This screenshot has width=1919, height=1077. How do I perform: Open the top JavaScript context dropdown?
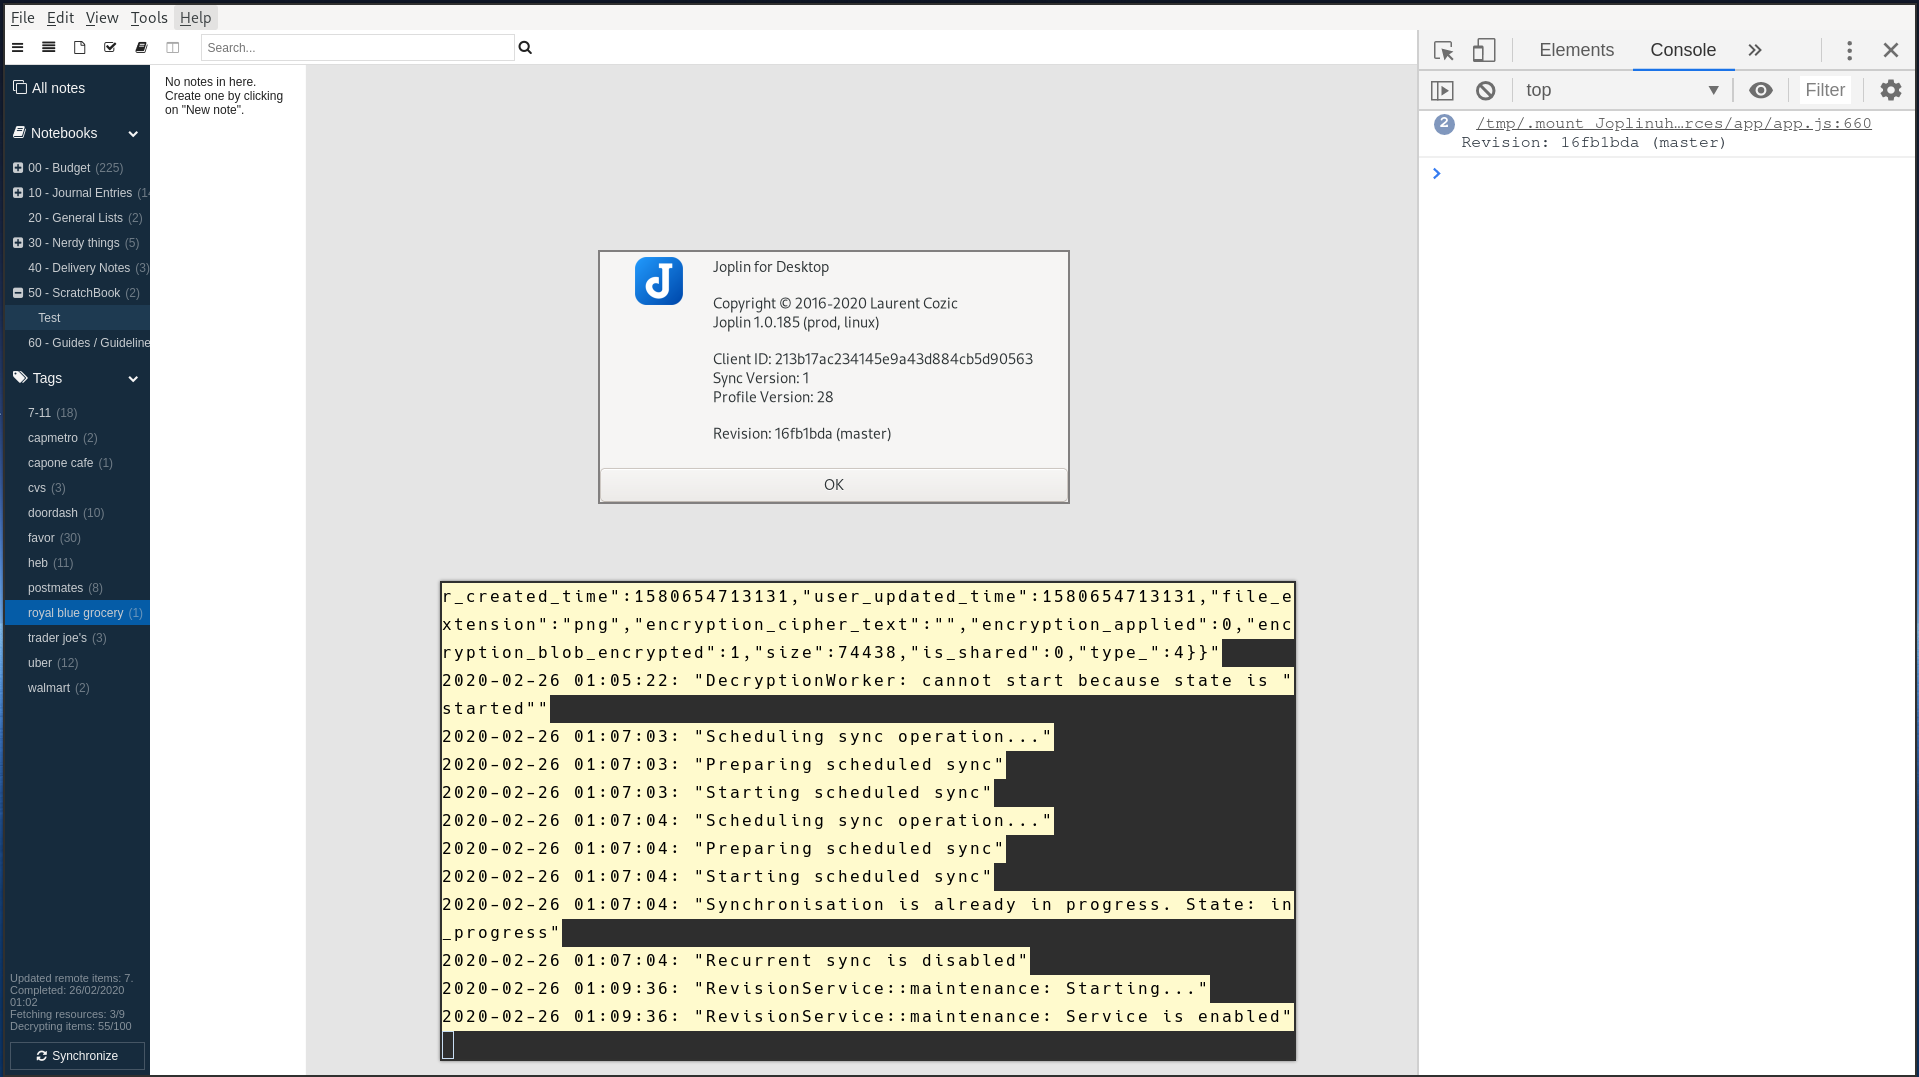coord(1622,90)
